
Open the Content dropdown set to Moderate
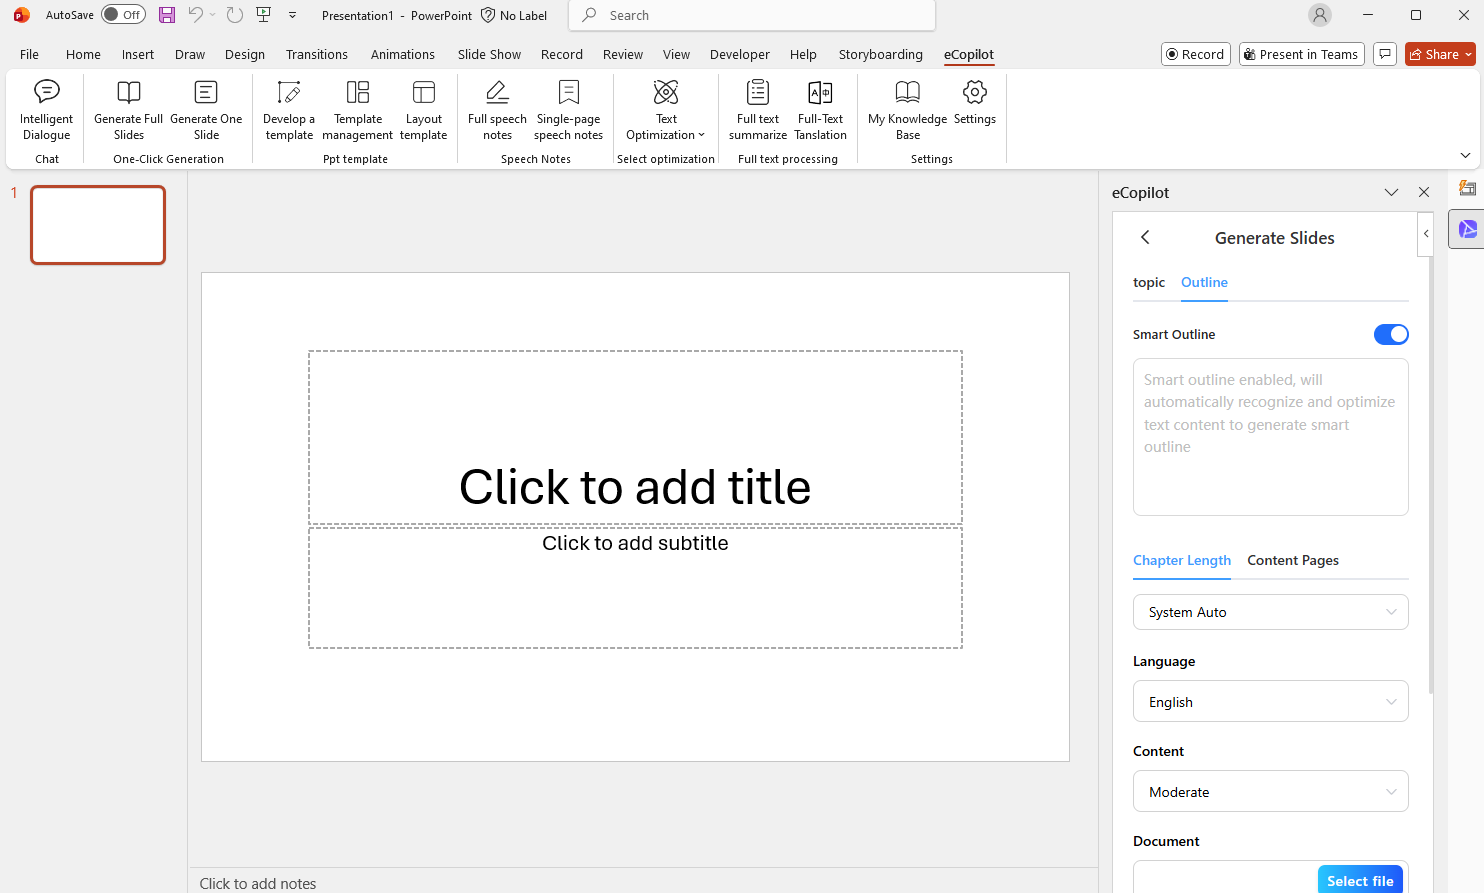(1270, 791)
